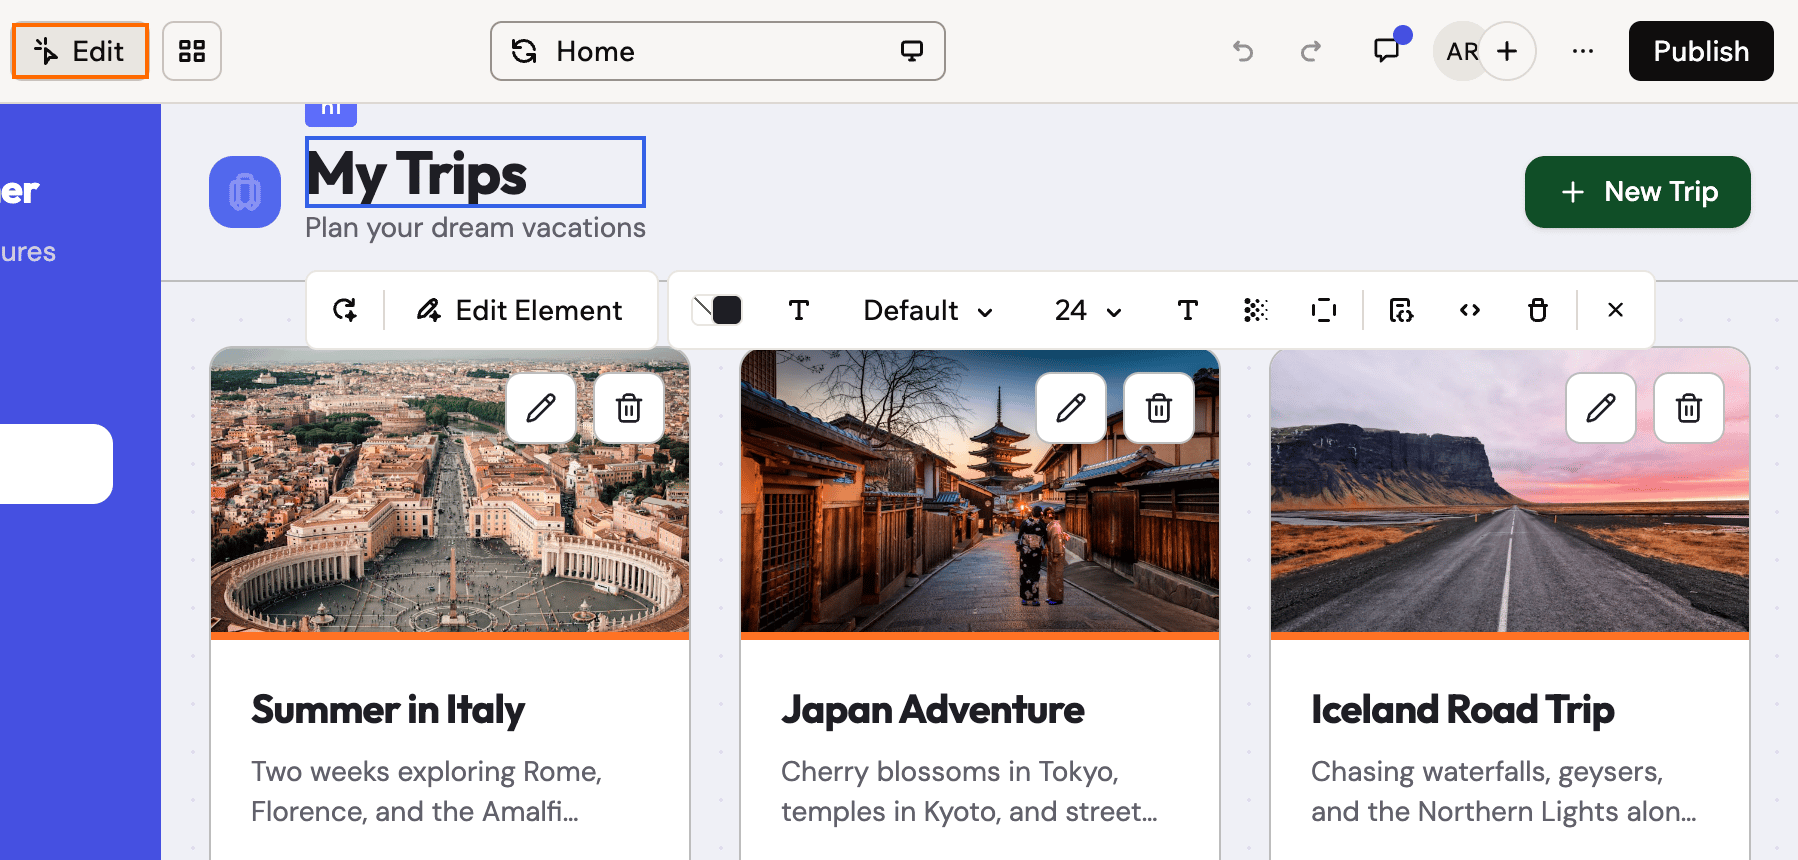Delete the selected element with the toolbar trash
This screenshot has height=860, width=1798.
click(1538, 310)
